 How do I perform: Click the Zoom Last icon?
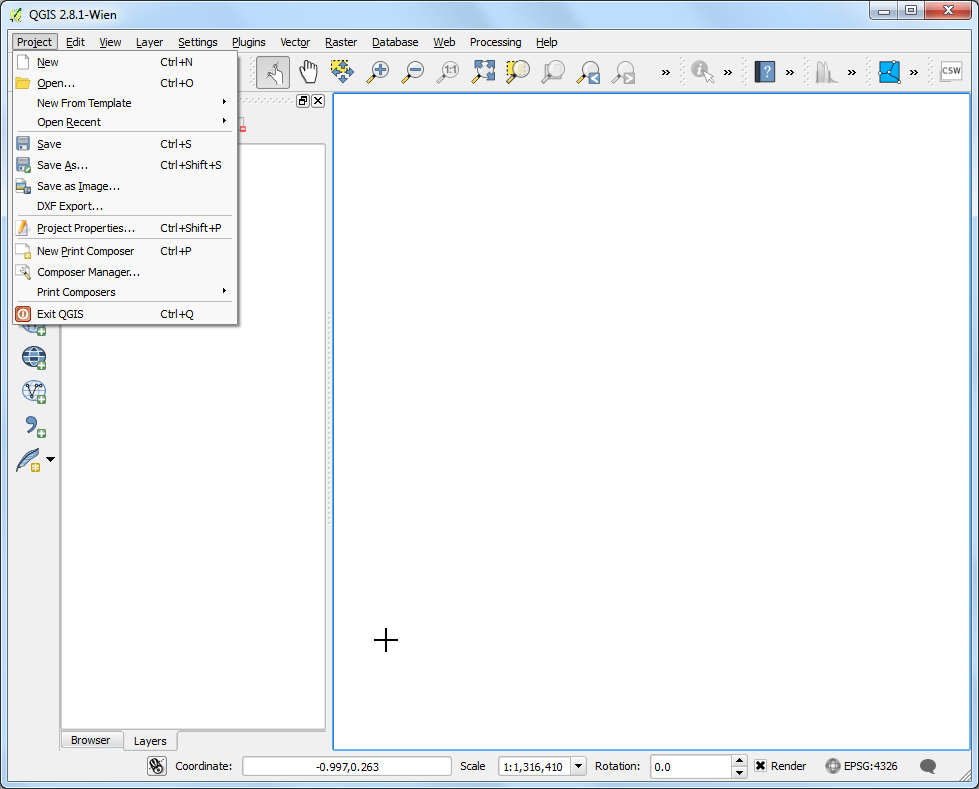pos(589,72)
